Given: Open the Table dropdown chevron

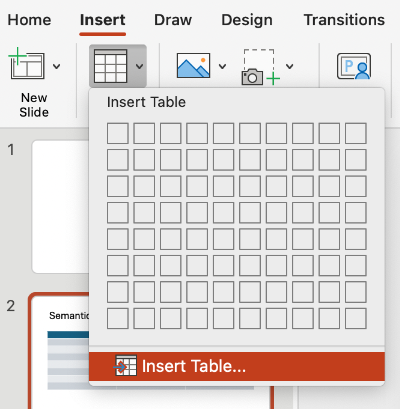Looking at the screenshot, I should click(x=139, y=66).
